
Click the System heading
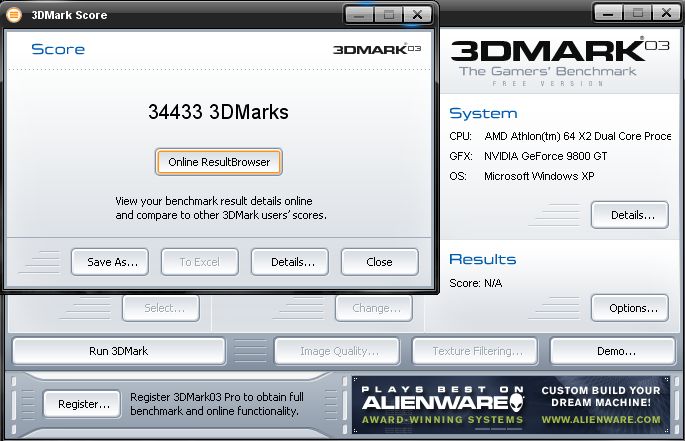click(483, 113)
